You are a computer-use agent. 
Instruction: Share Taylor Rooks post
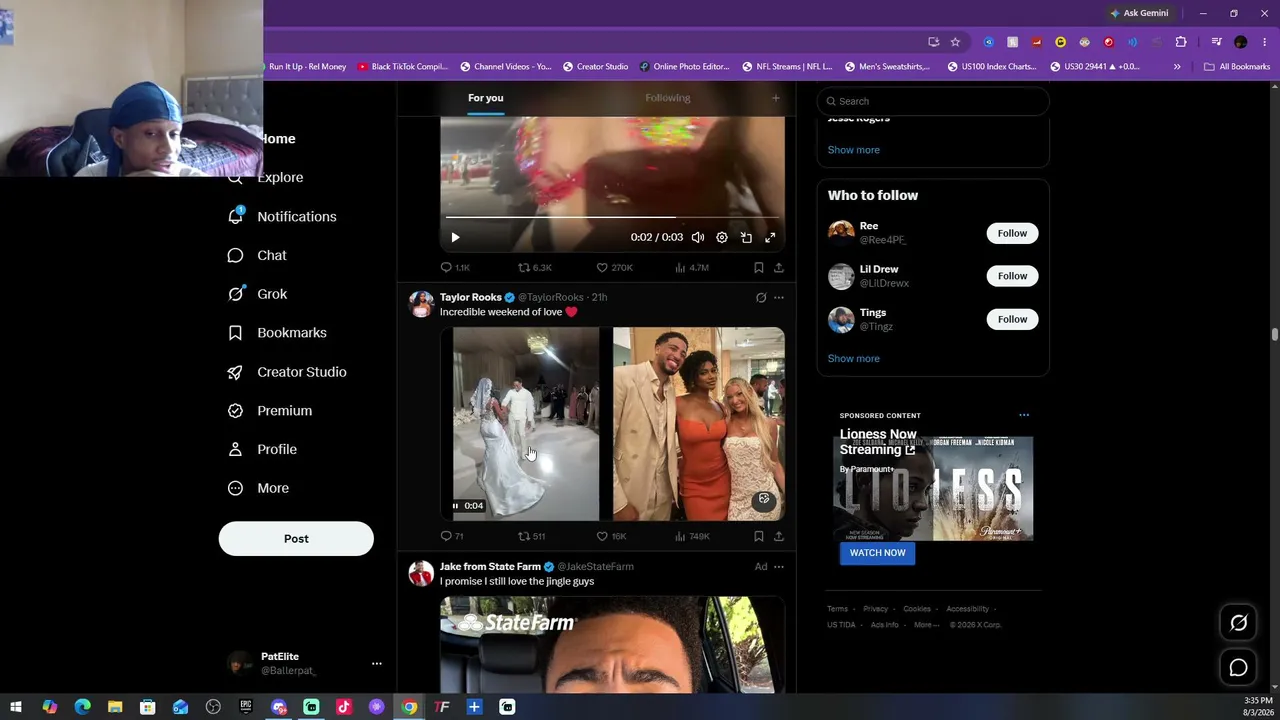779,537
